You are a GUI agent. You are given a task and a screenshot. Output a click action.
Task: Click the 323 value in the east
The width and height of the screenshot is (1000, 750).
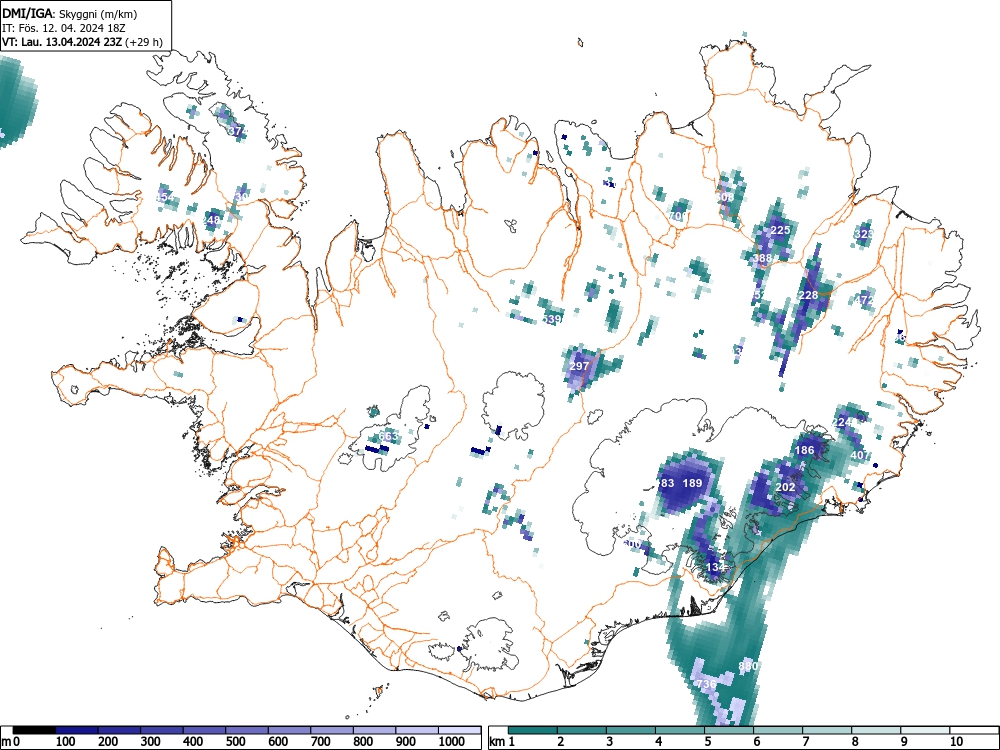coord(864,234)
